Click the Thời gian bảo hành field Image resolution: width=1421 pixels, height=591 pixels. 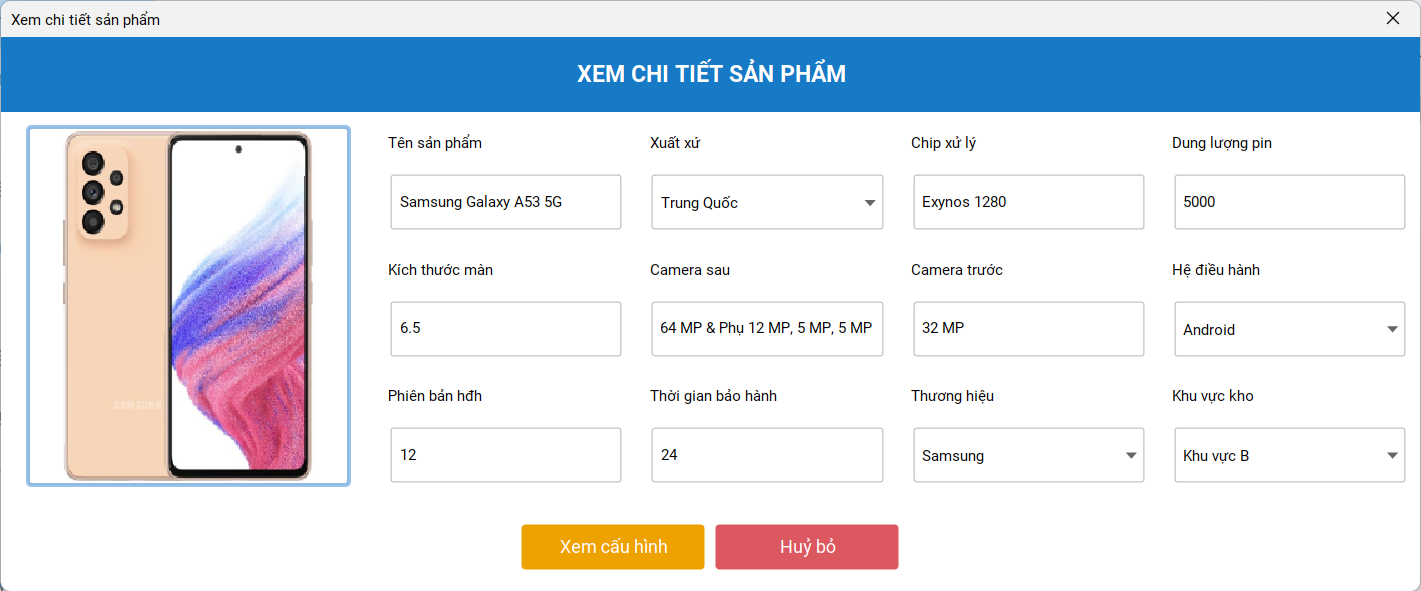767,455
